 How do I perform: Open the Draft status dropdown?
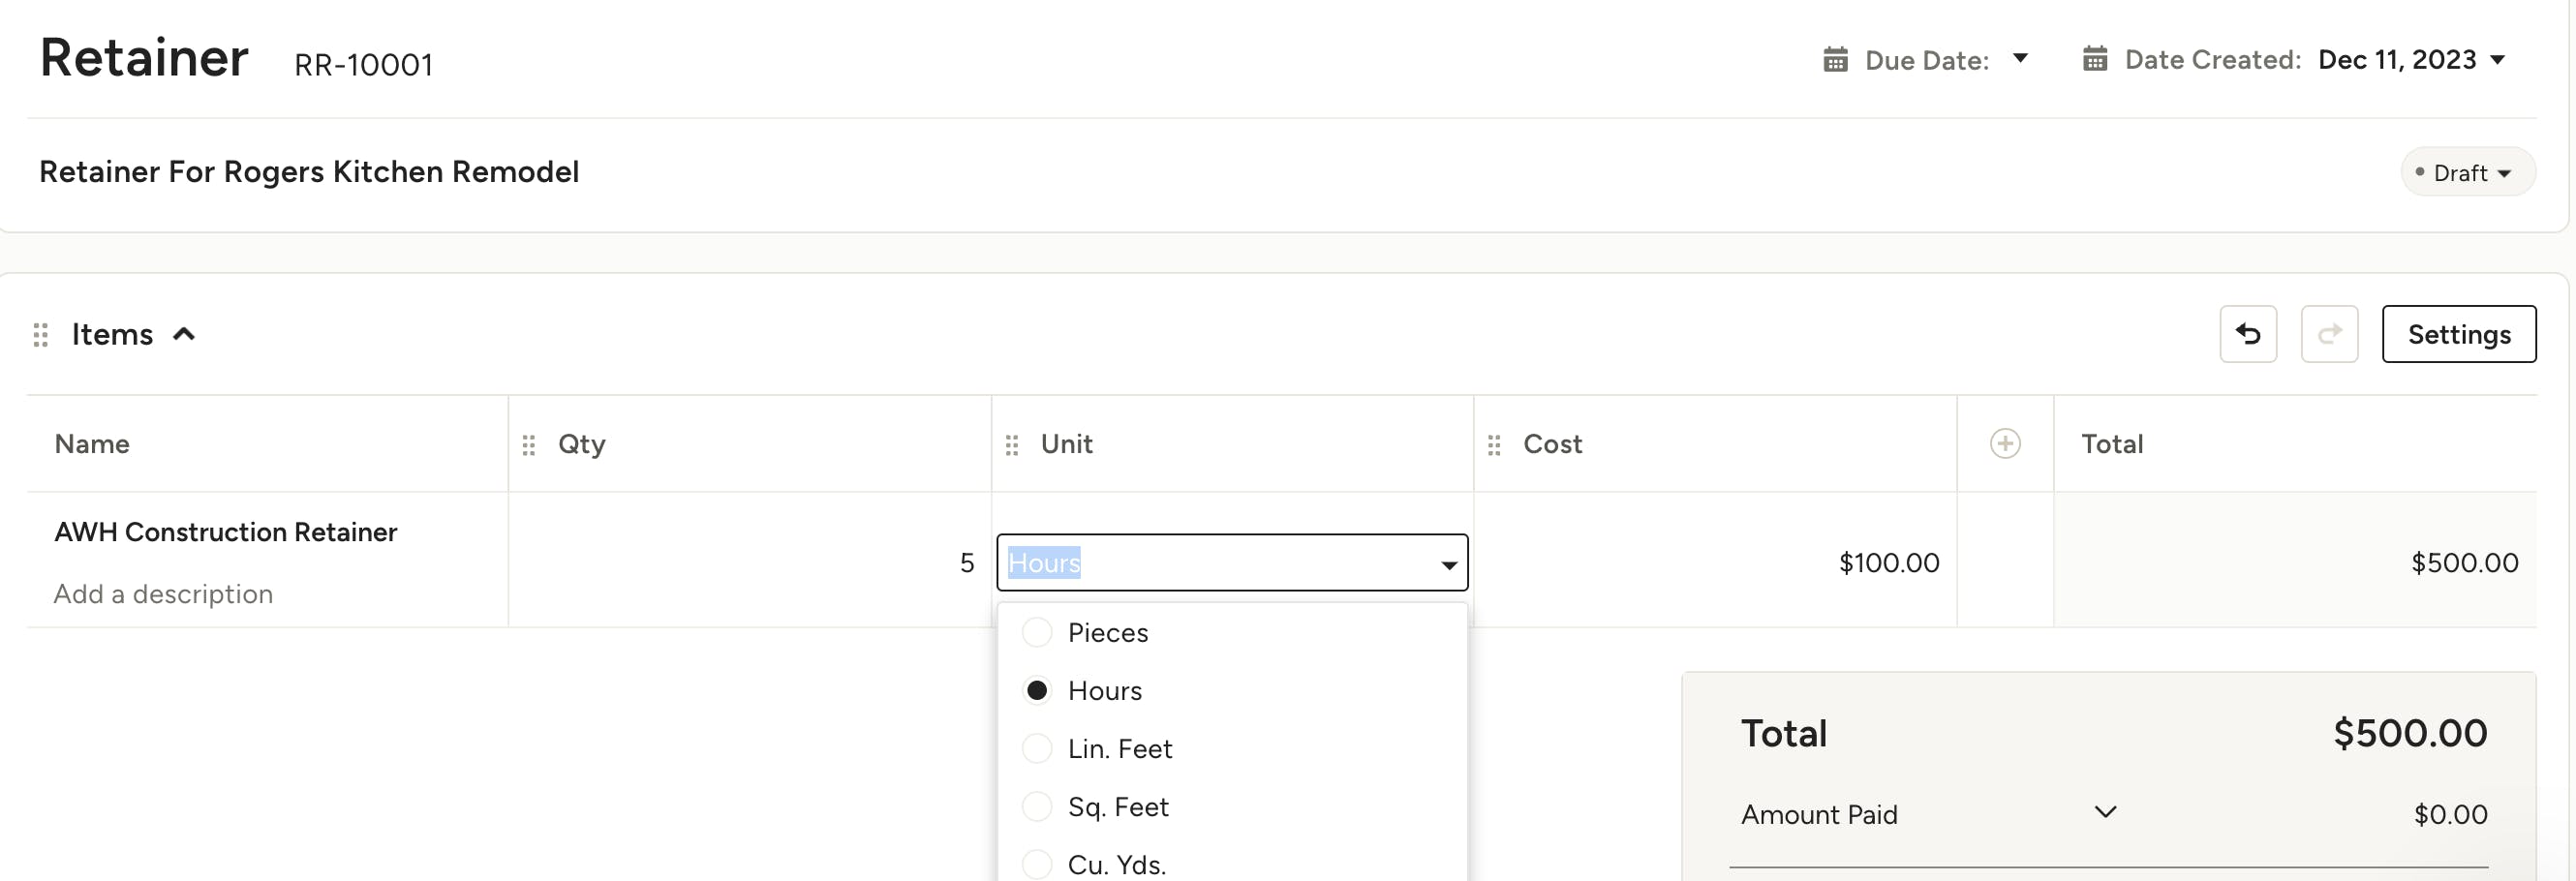click(x=2466, y=173)
